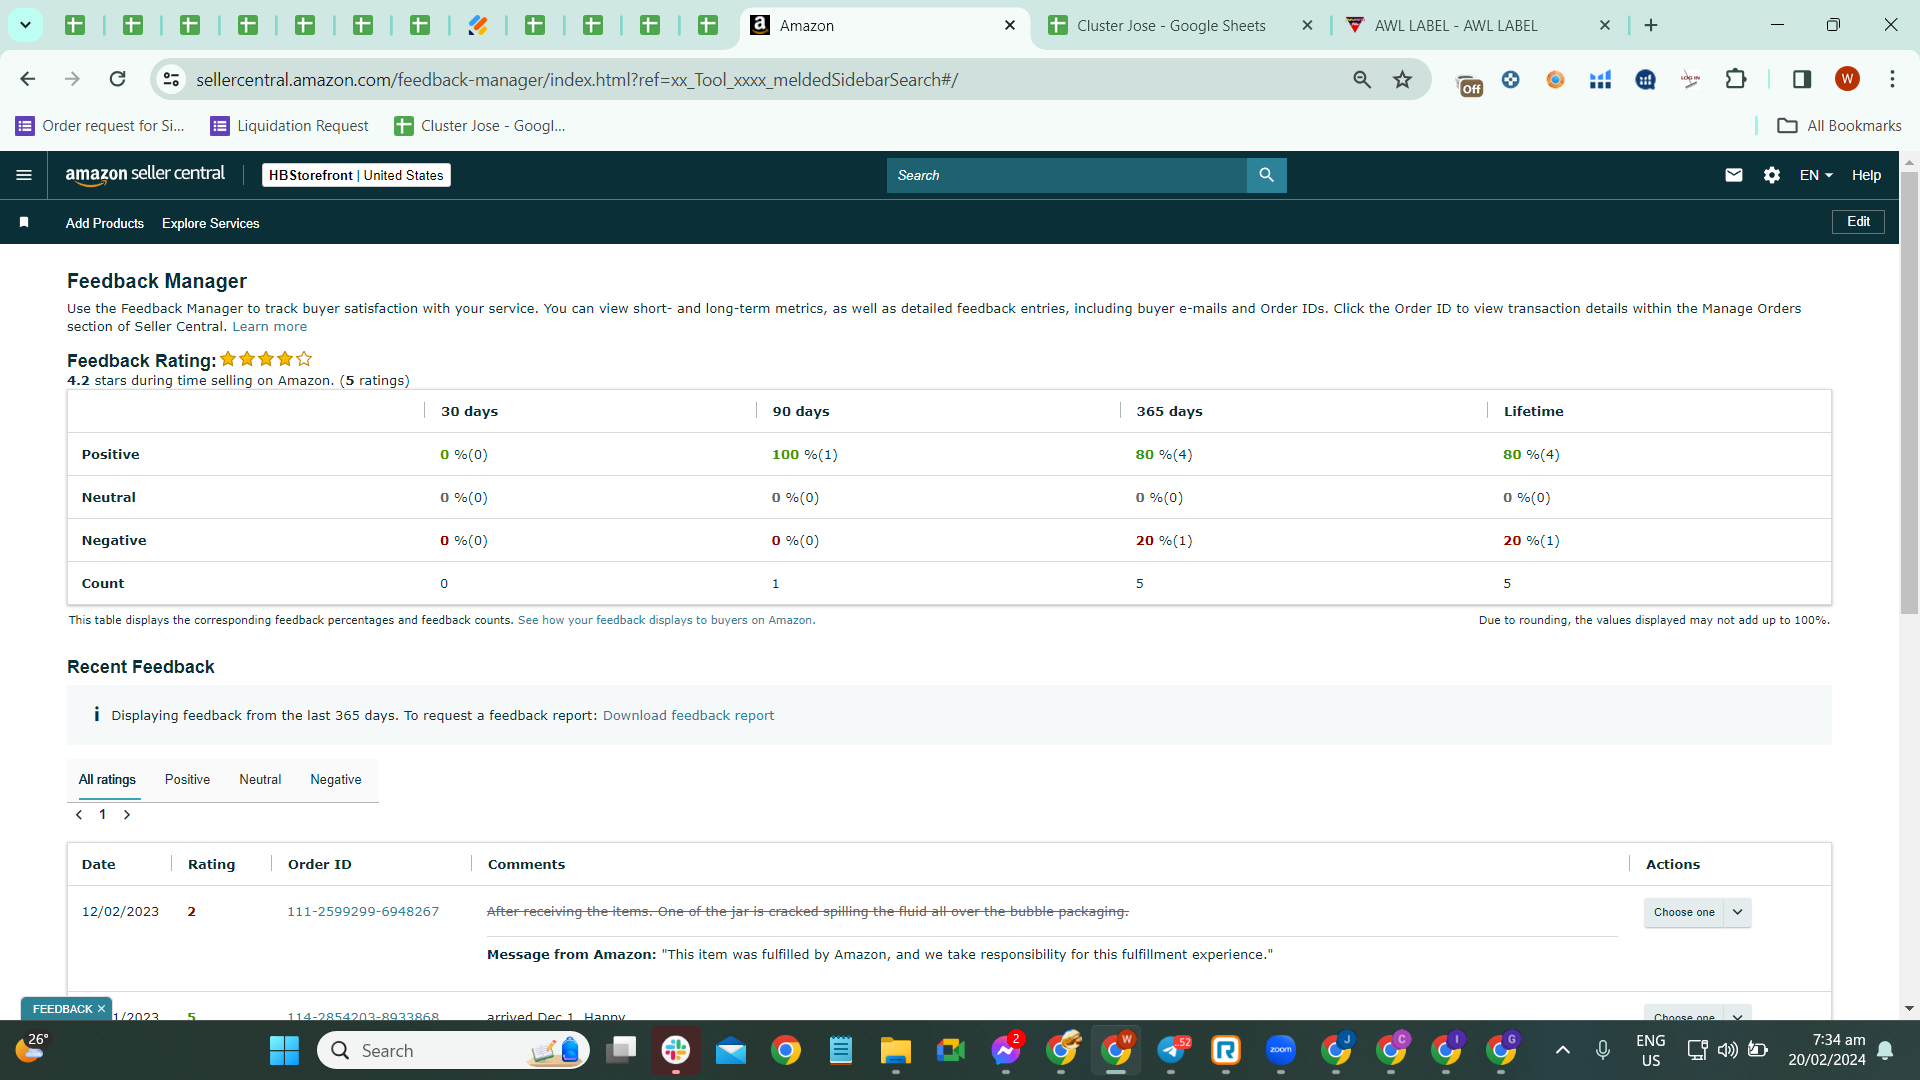Image resolution: width=1920 pixels, height=1080 pixels.
Task: Click page number 1 in pagination
Action: (102, 814)
